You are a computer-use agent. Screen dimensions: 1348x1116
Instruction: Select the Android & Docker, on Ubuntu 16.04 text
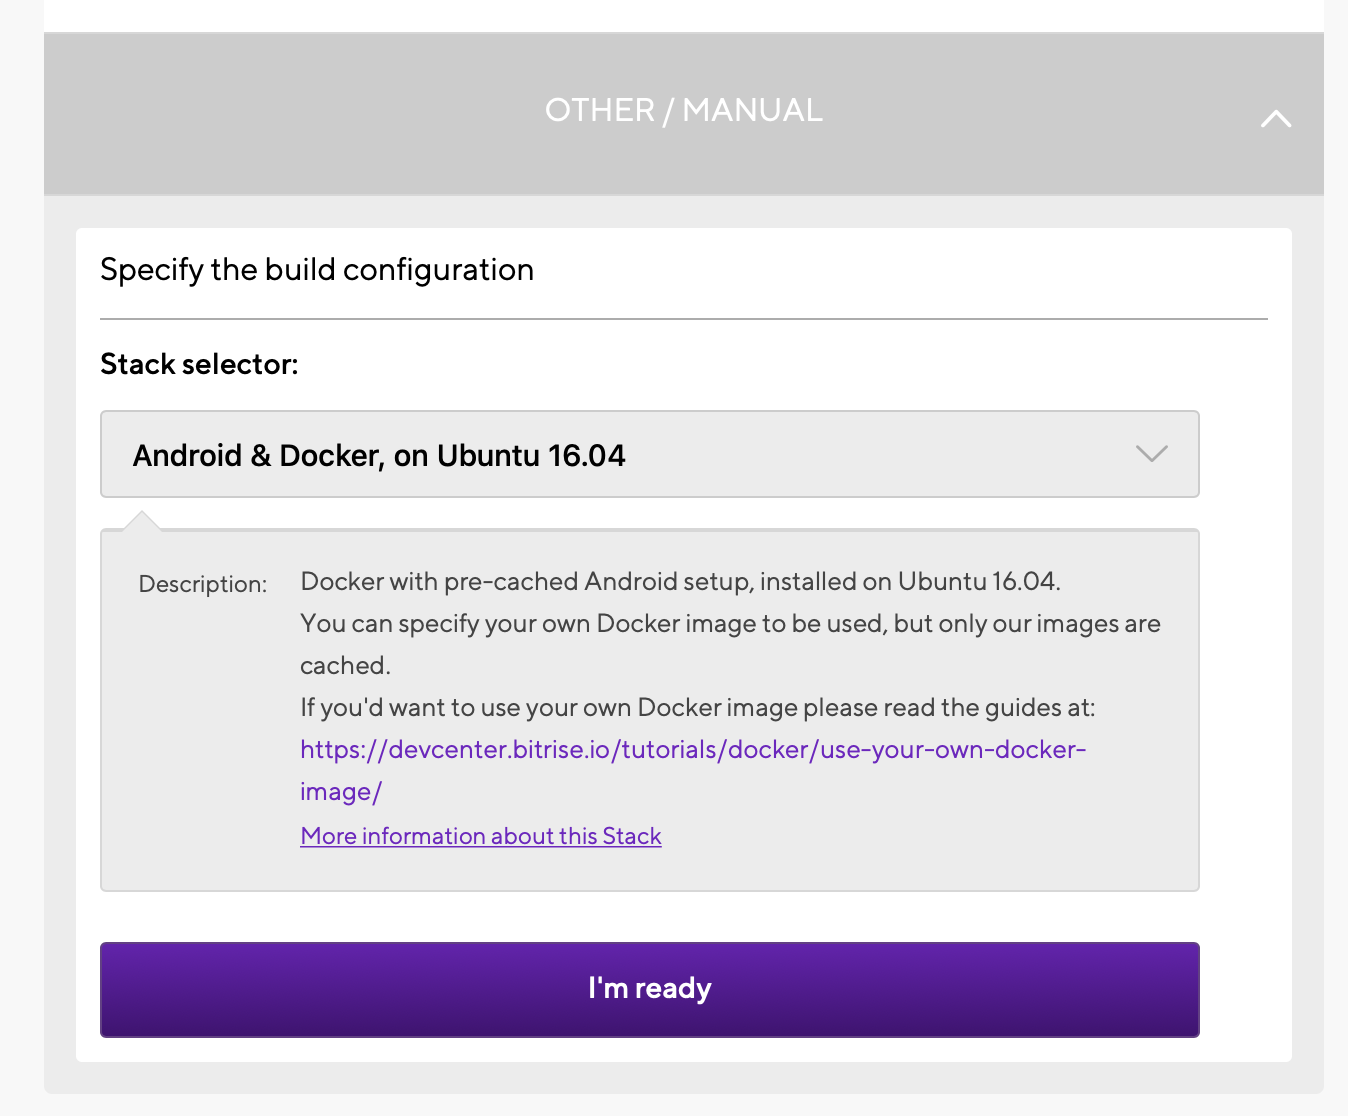[x=379, y=456]
